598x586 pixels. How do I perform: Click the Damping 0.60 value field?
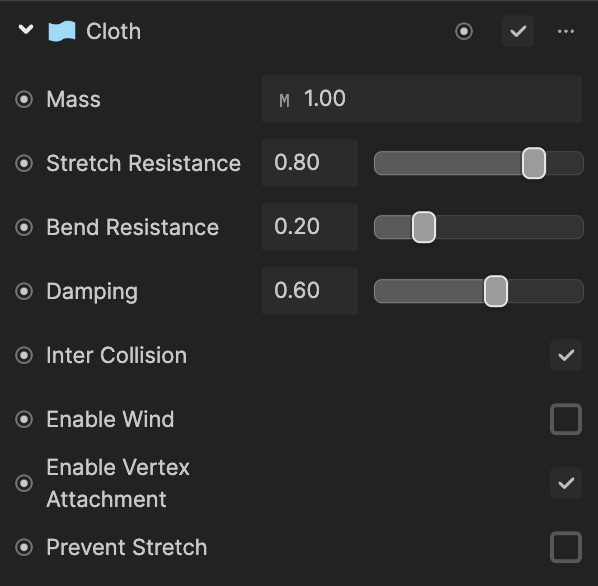(x=310, y=291)
